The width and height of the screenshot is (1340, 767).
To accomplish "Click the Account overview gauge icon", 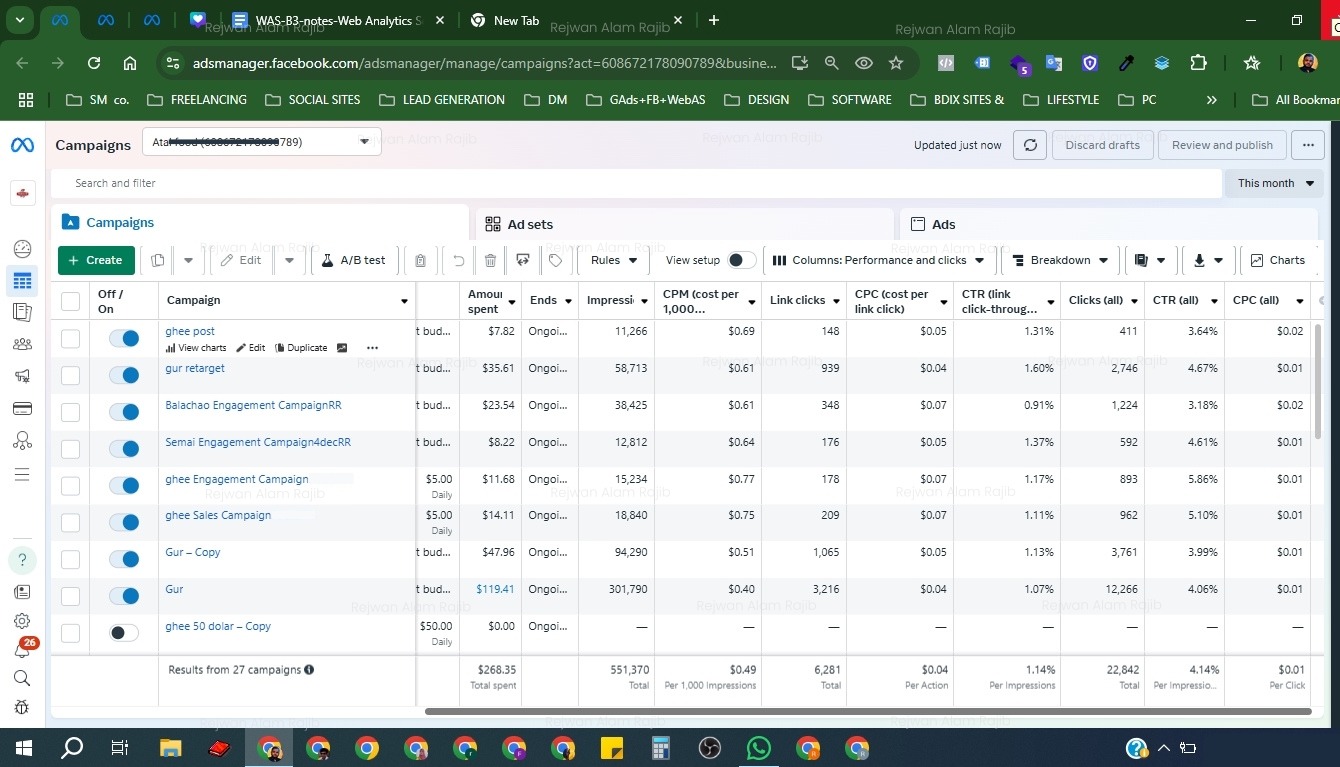I will tap(22, 249).
